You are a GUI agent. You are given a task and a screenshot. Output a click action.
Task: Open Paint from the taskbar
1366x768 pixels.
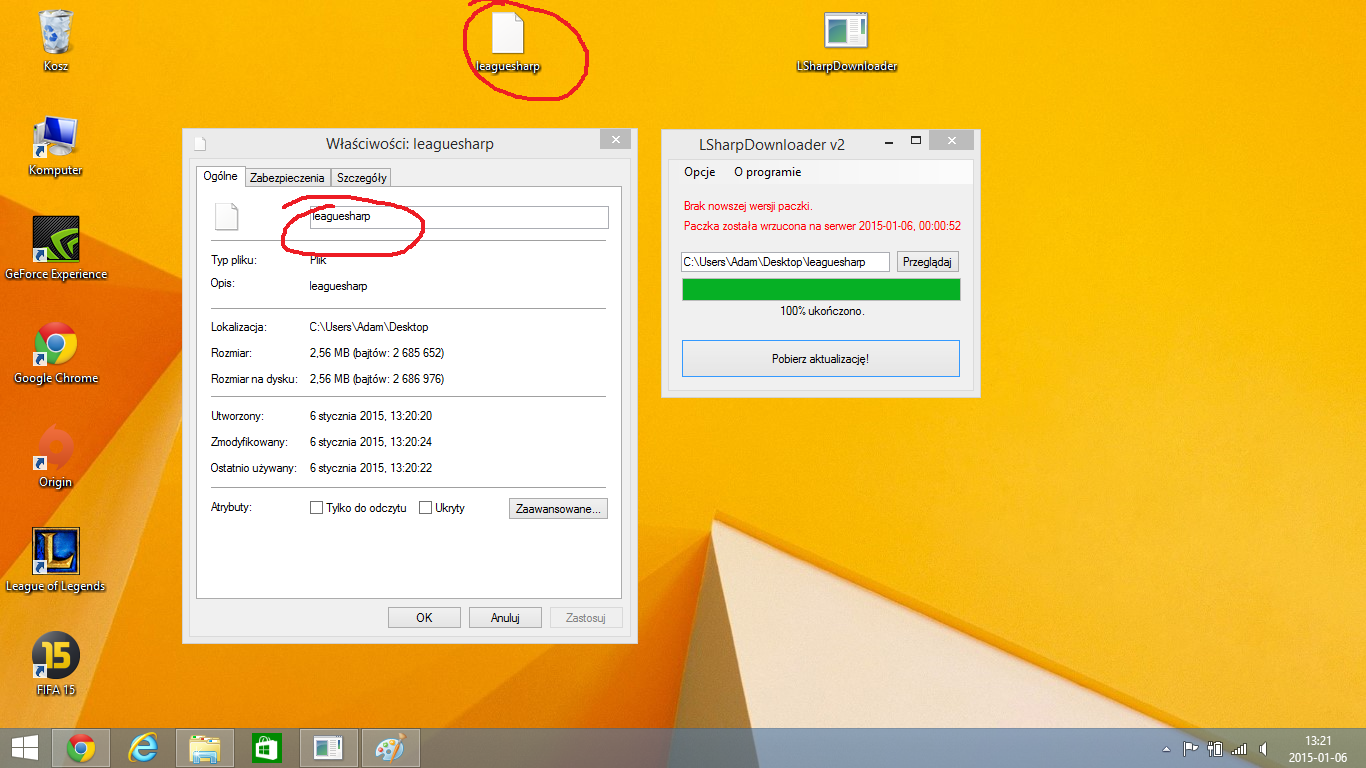coord(391,748)
